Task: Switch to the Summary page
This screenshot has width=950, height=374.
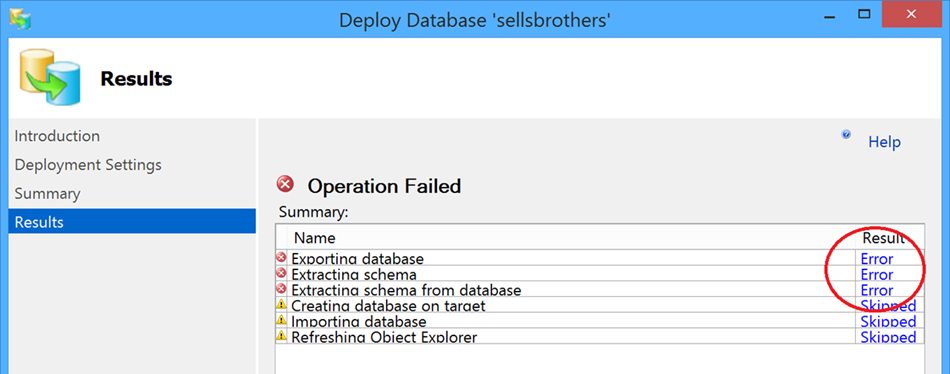Action: click(47, 194)
